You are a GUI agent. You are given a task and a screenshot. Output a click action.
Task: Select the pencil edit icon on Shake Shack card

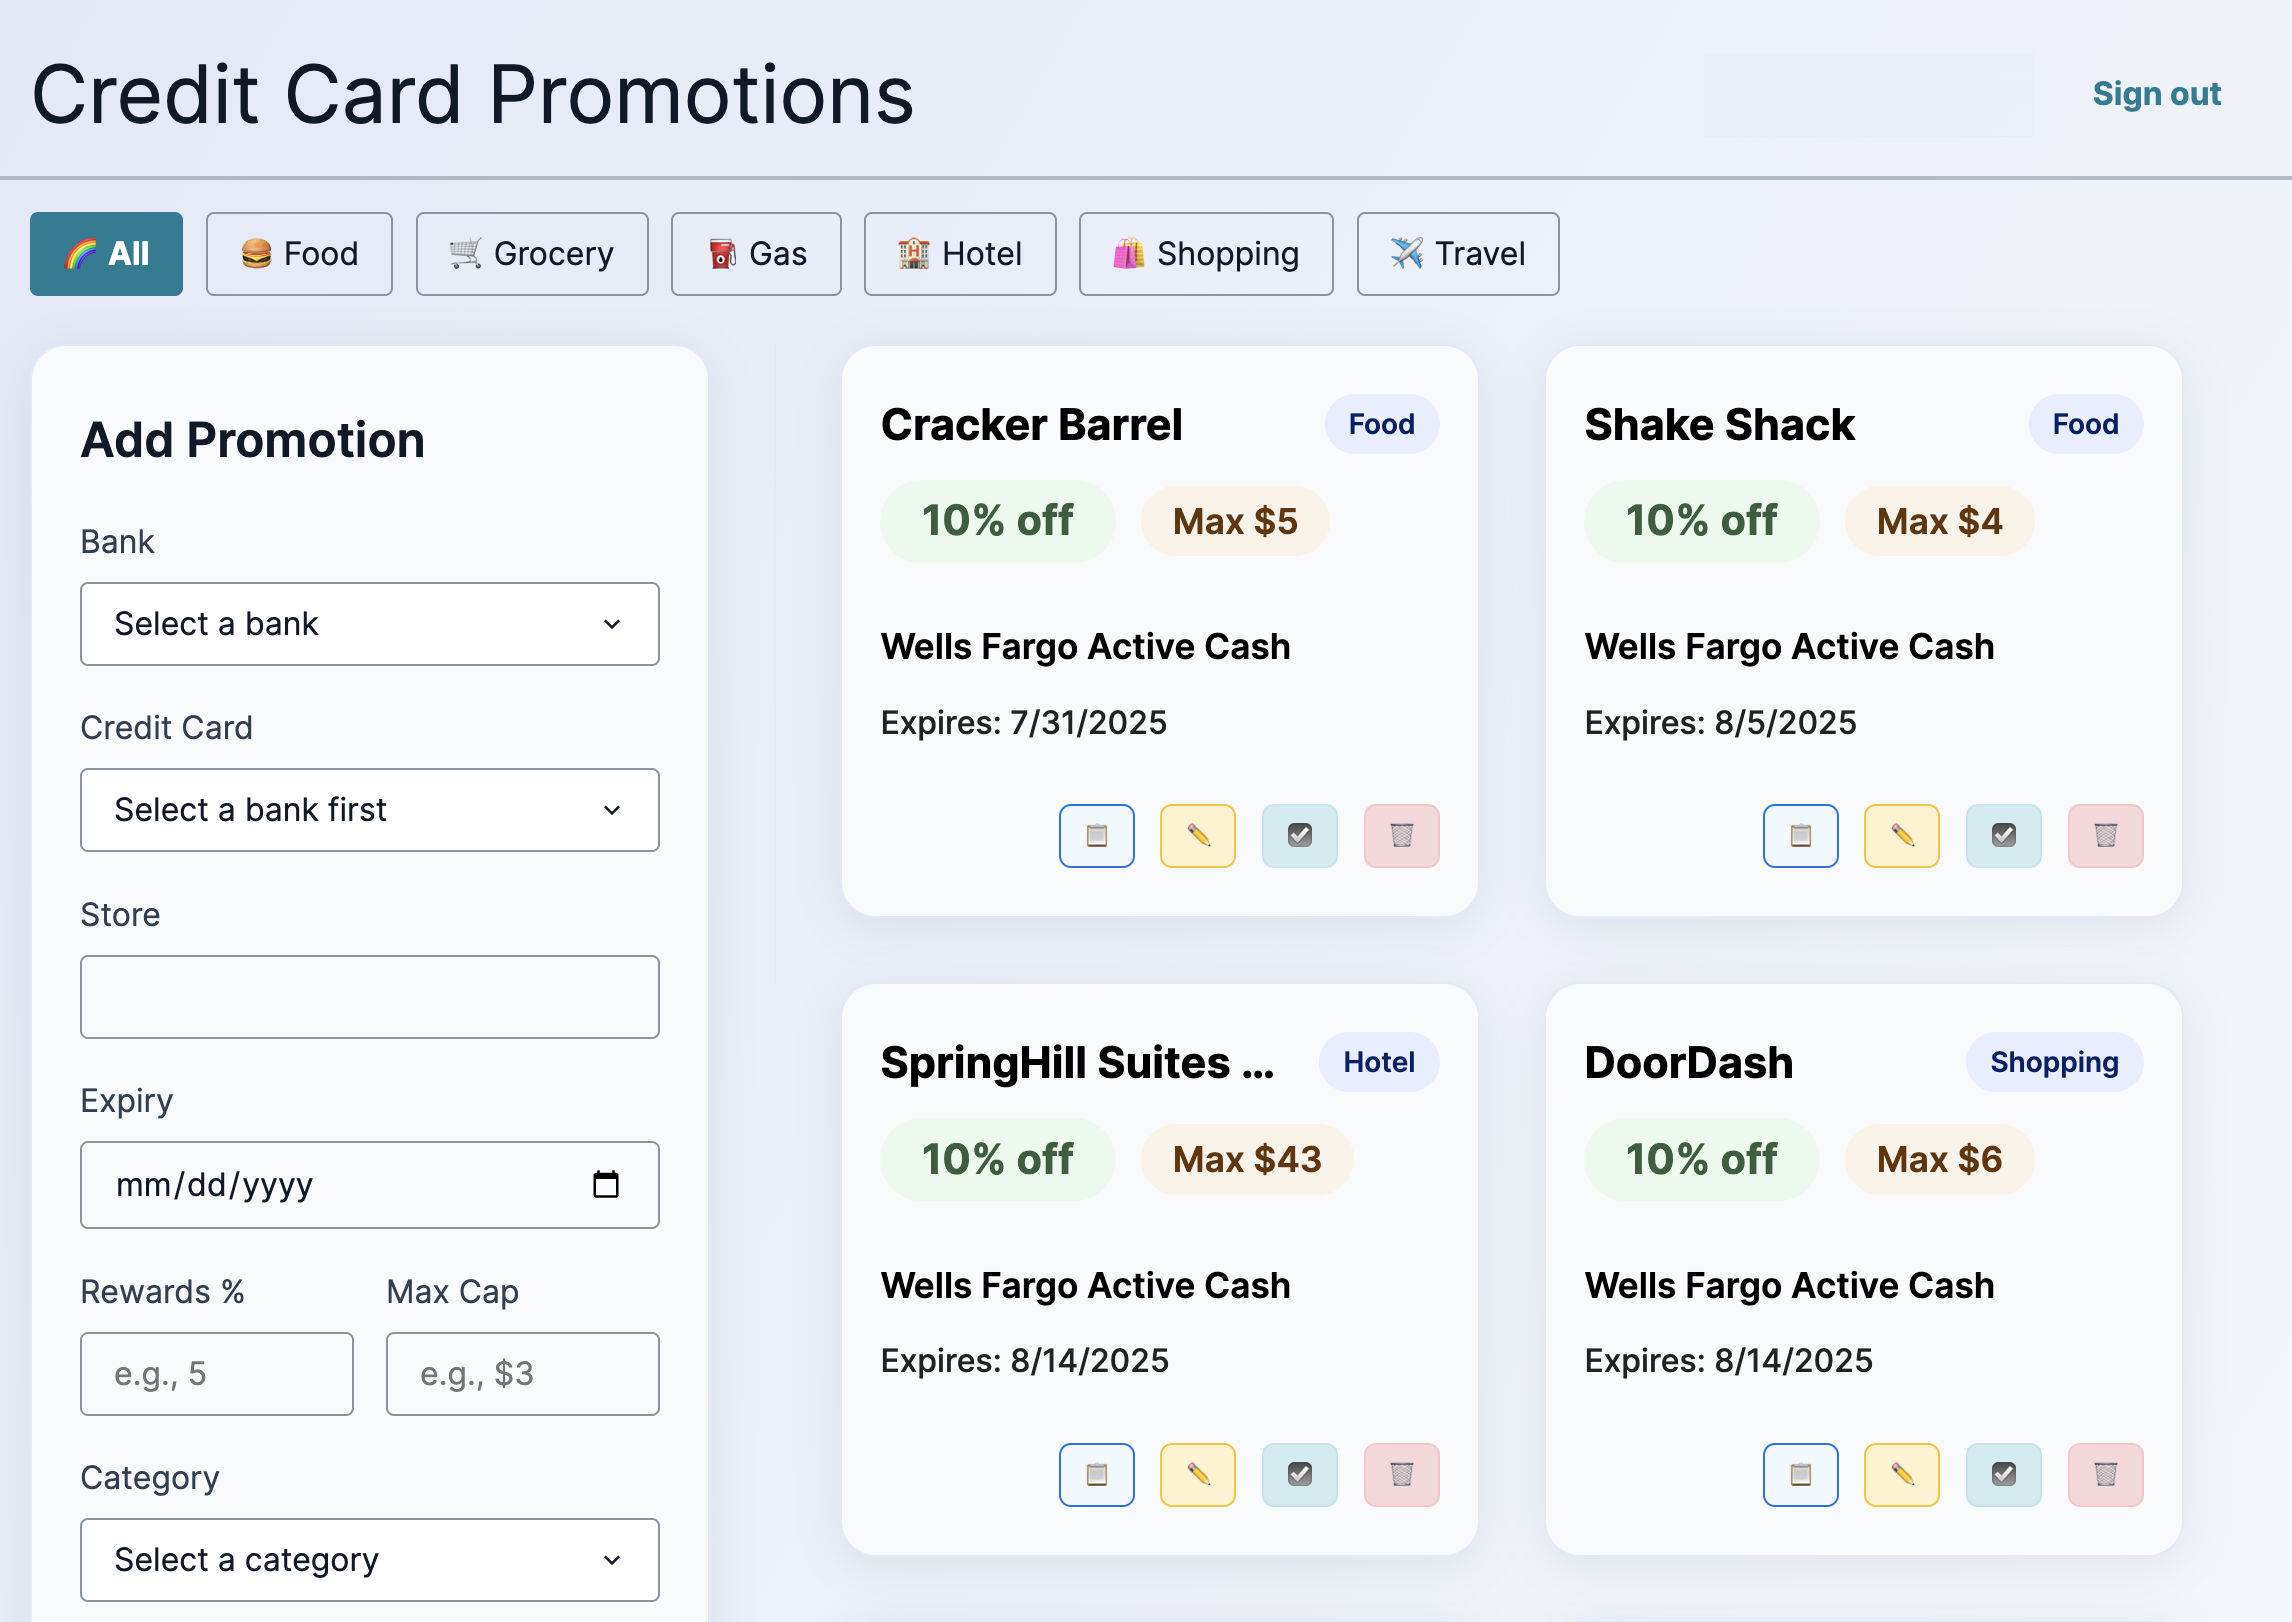[x=1901, y=836]
